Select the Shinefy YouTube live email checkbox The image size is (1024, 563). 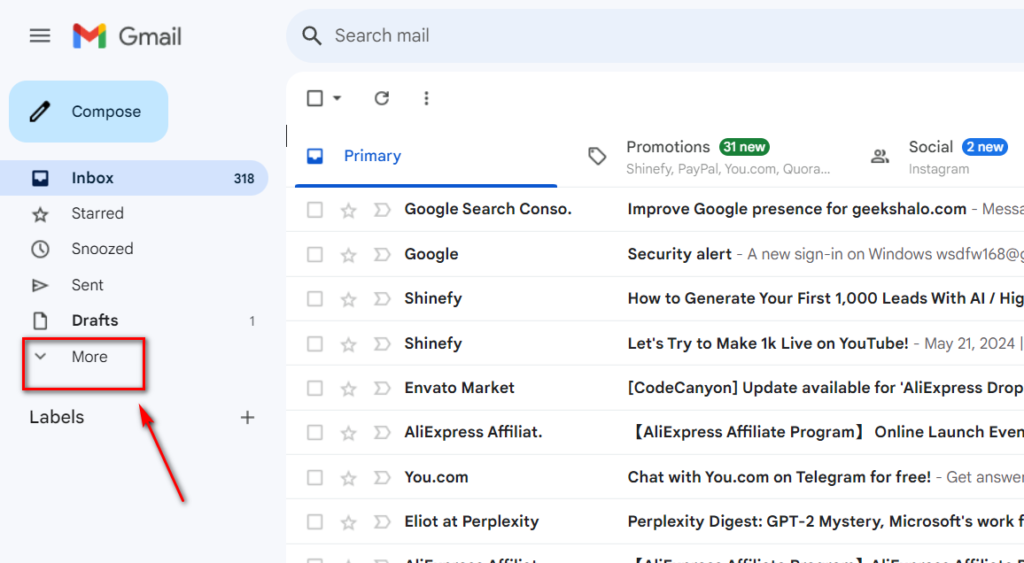[315, 344]
